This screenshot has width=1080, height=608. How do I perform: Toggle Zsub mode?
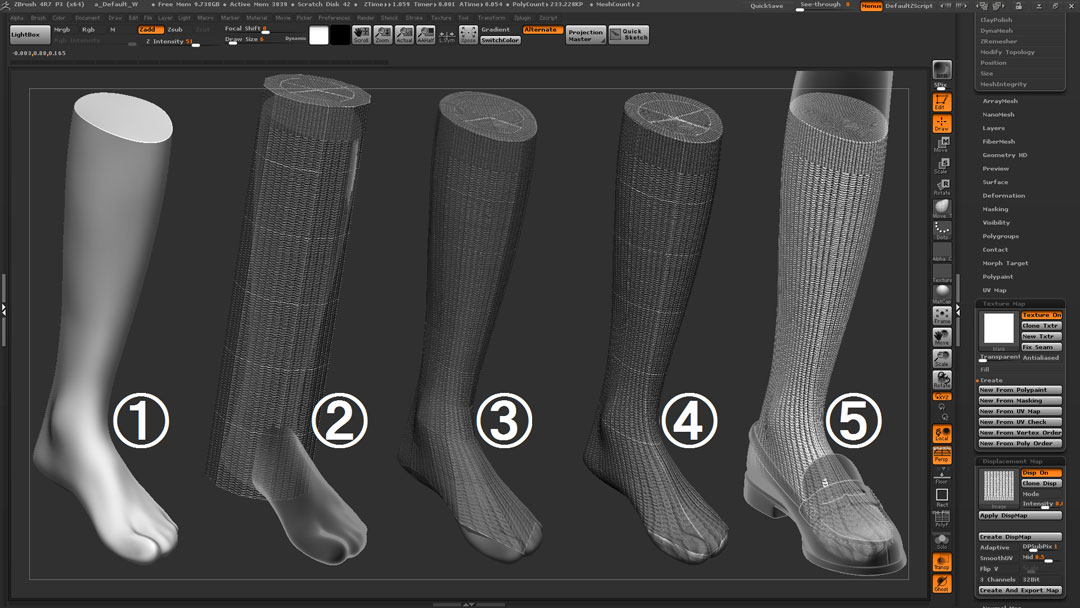point(176,30)
